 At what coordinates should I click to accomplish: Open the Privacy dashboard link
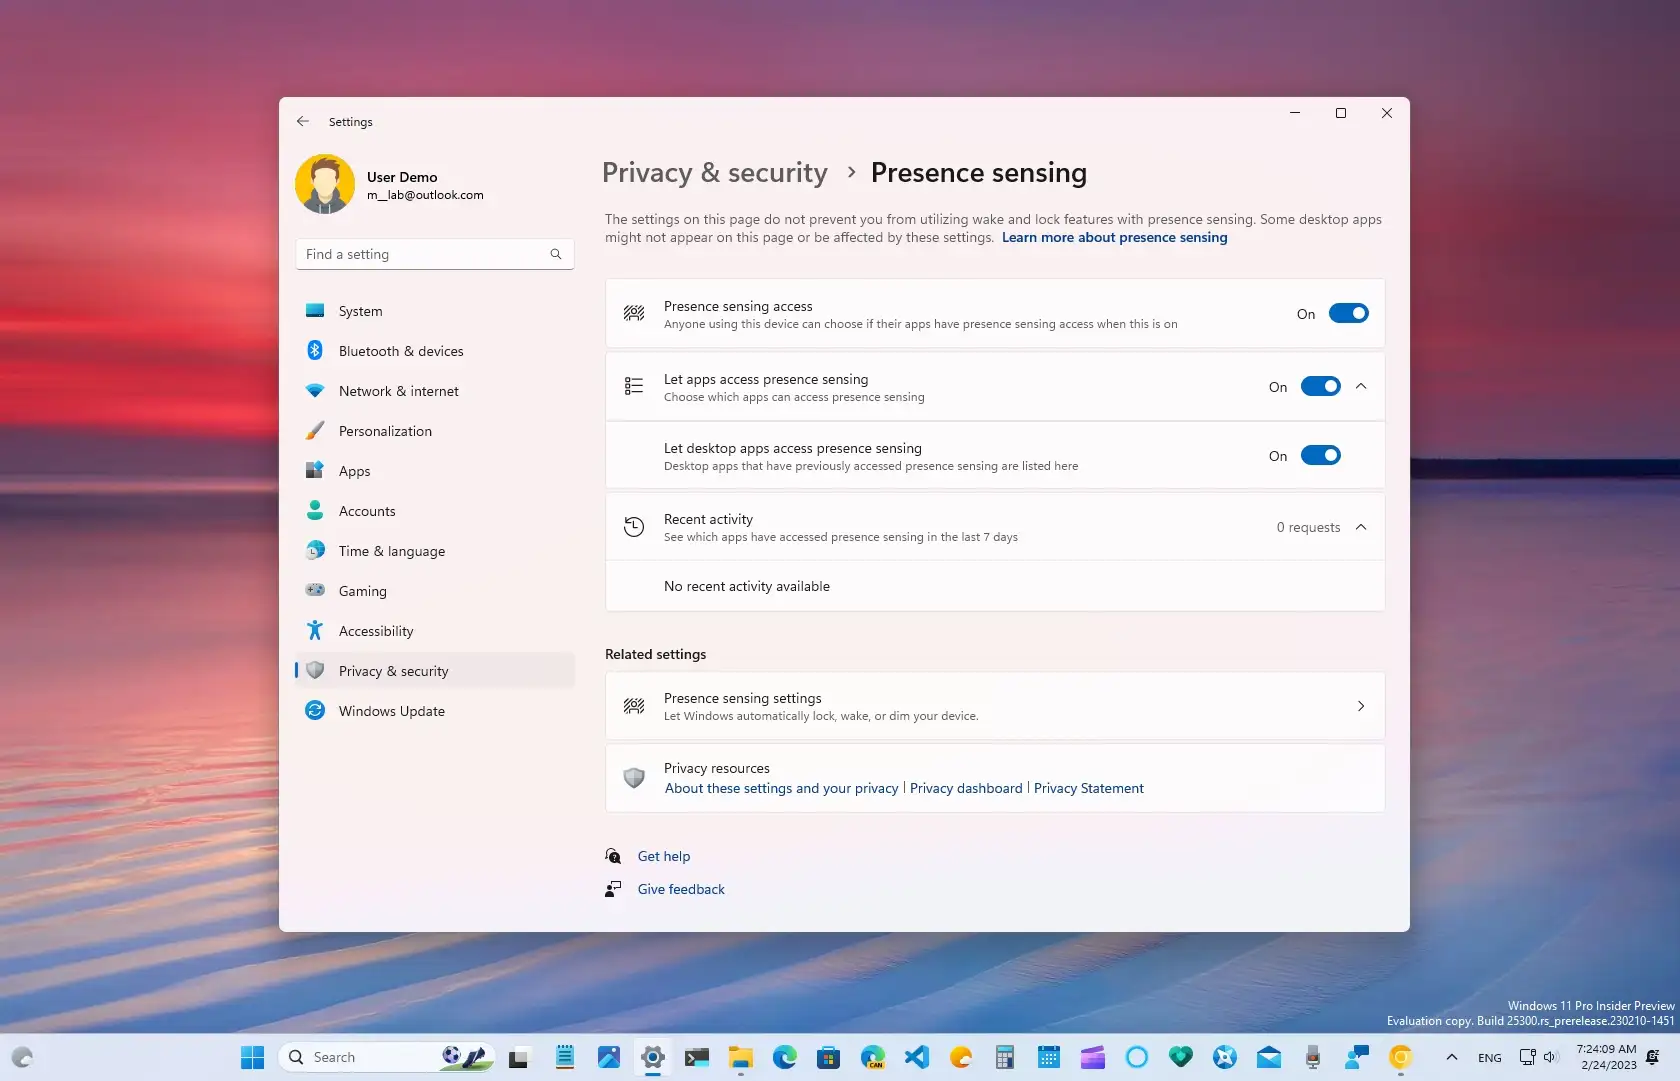pyautogui.click(x=966, y=788)
